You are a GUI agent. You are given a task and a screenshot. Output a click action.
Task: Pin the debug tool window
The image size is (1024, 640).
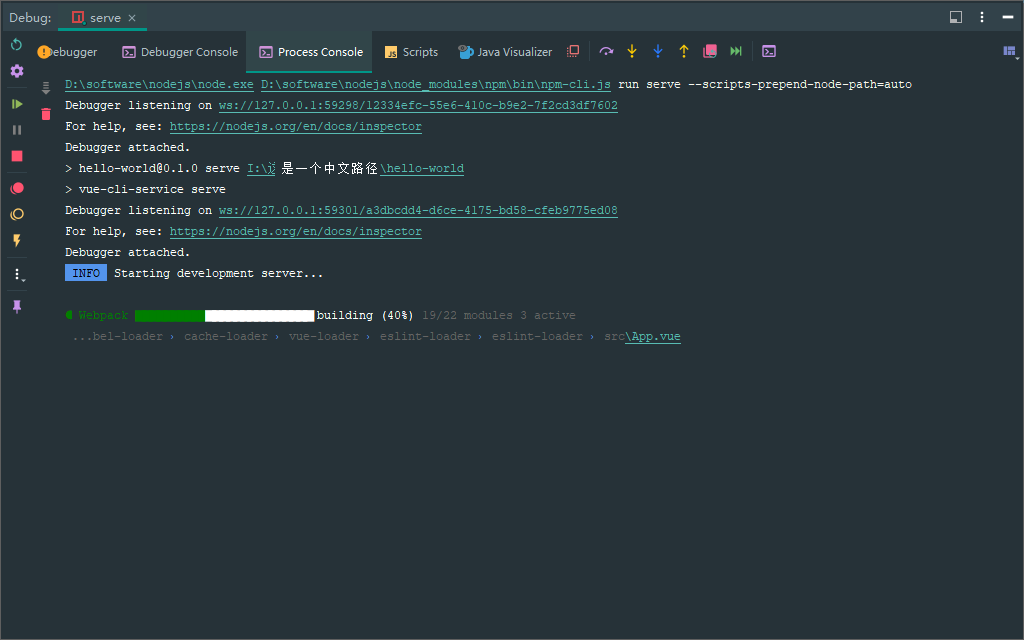pyautogui.click(x=17, y=306)
